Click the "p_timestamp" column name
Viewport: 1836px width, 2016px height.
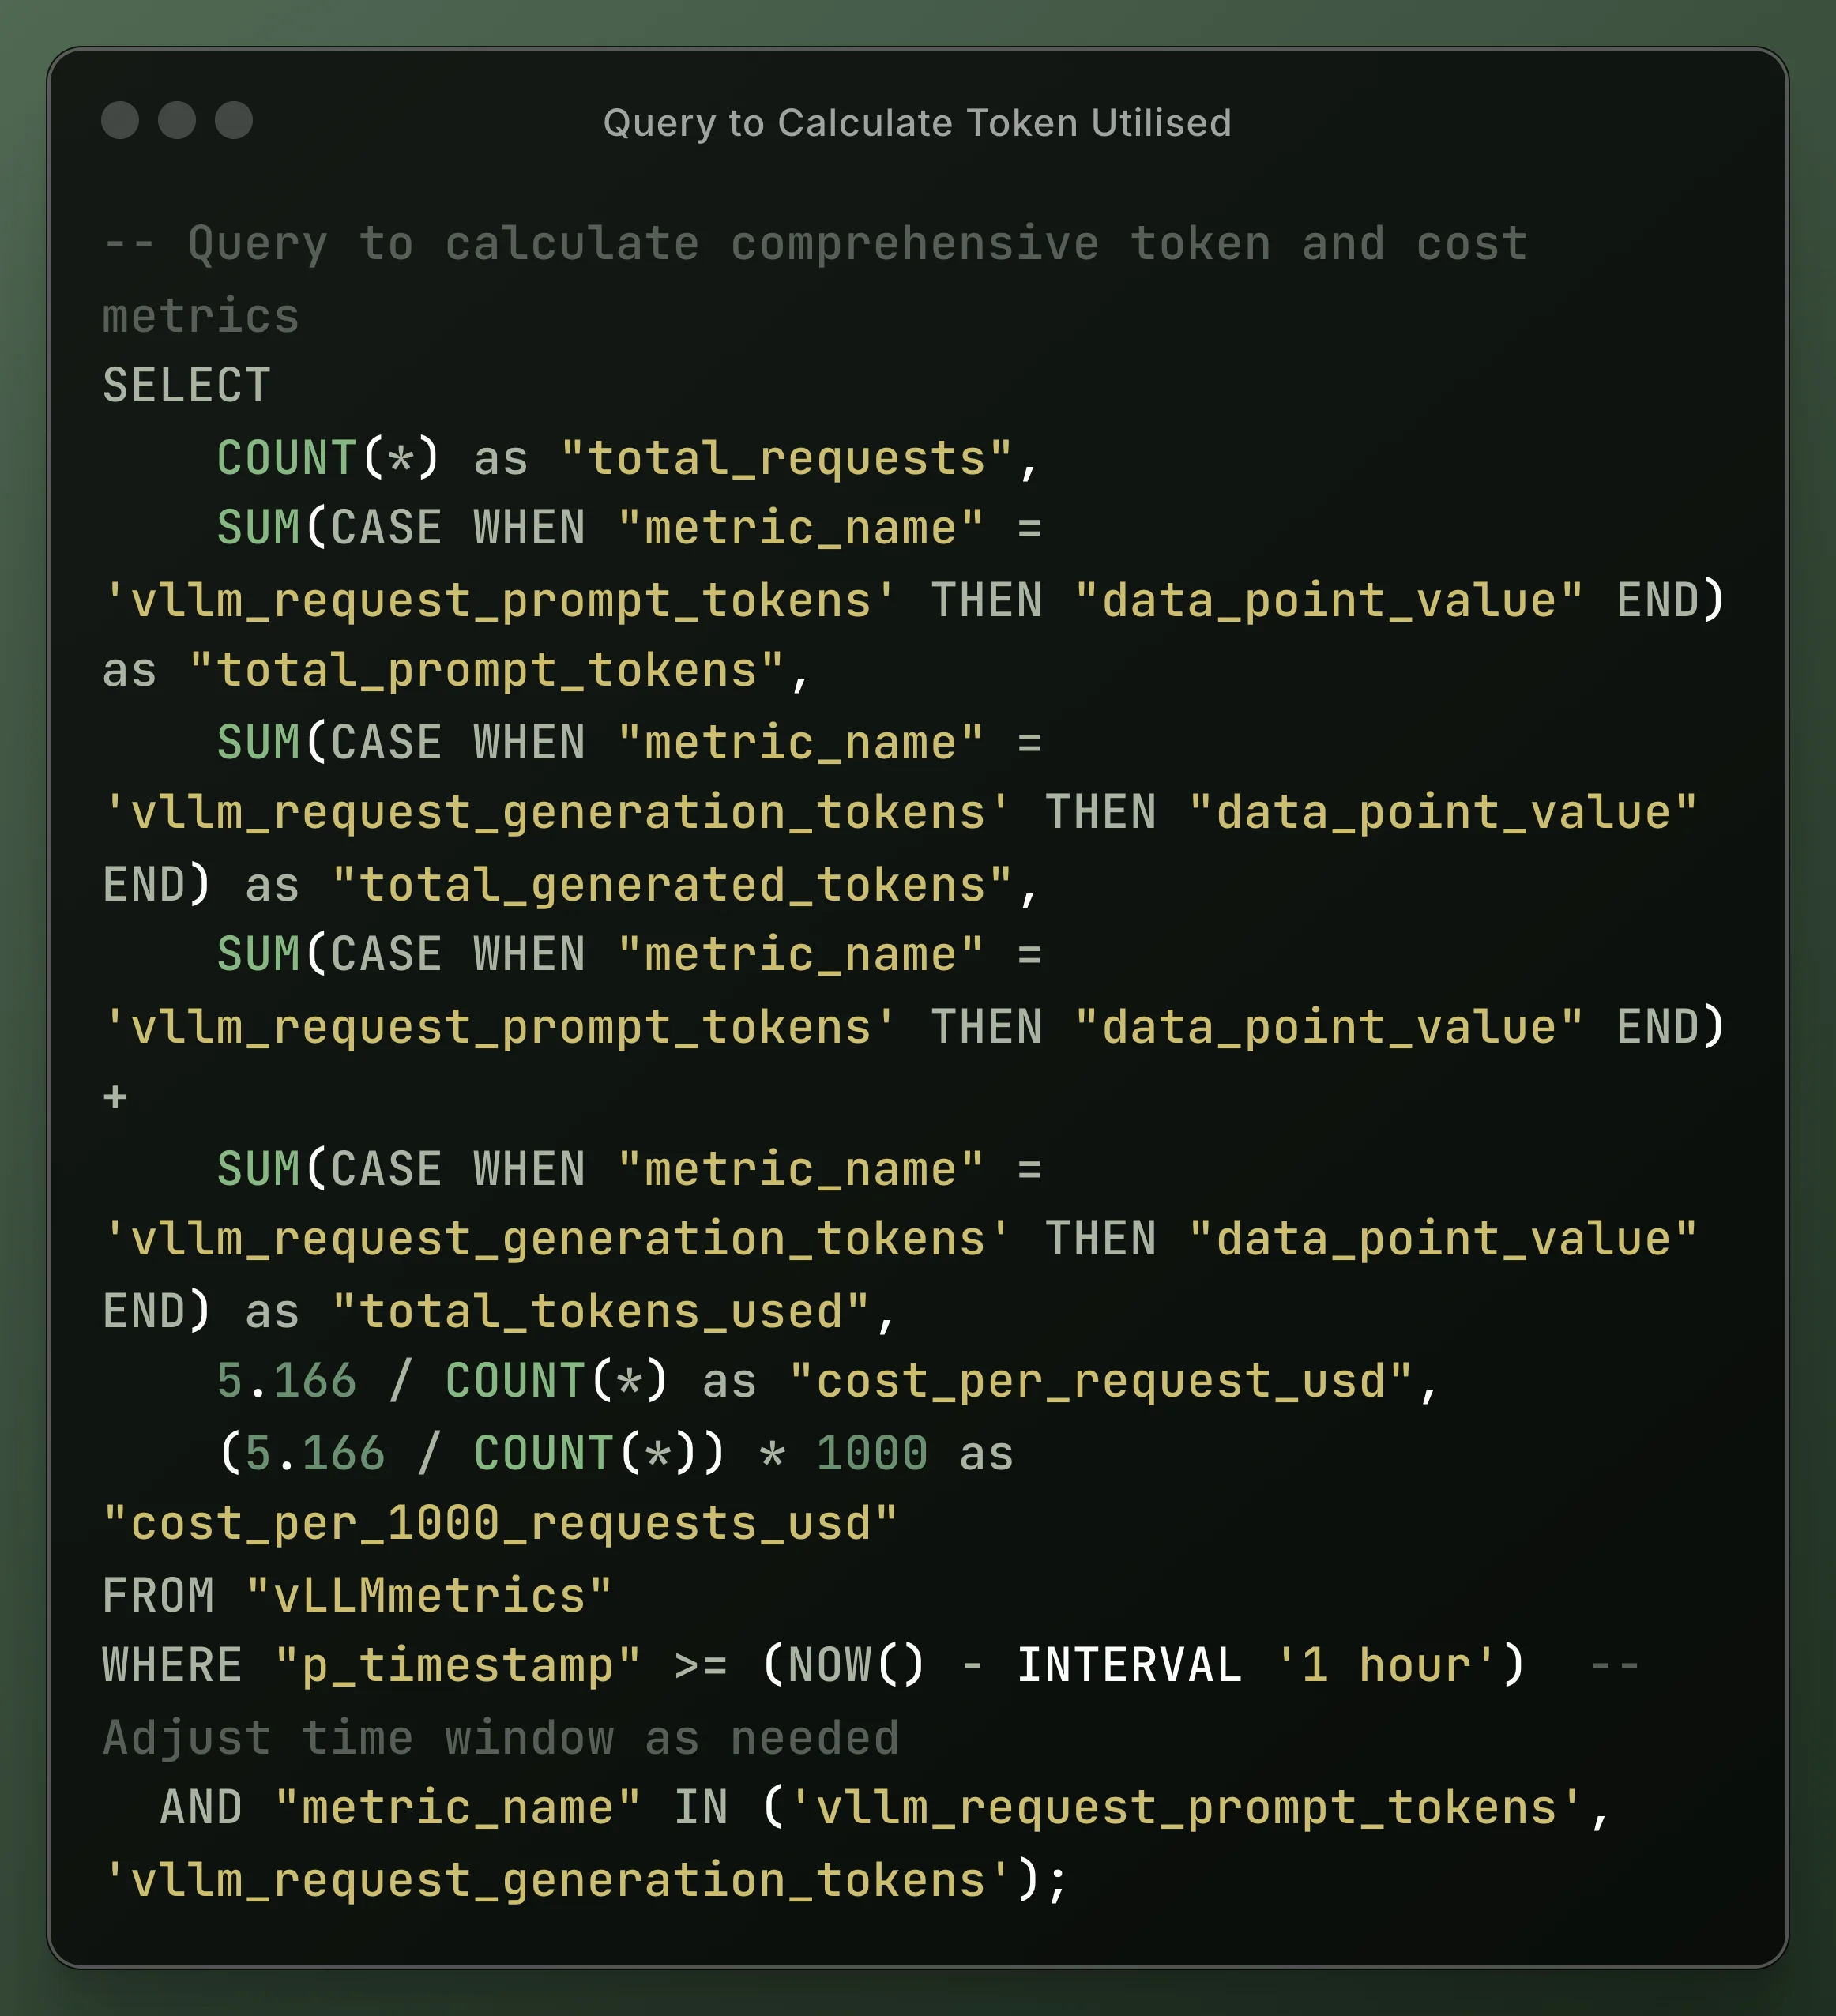coord(457,1667)
